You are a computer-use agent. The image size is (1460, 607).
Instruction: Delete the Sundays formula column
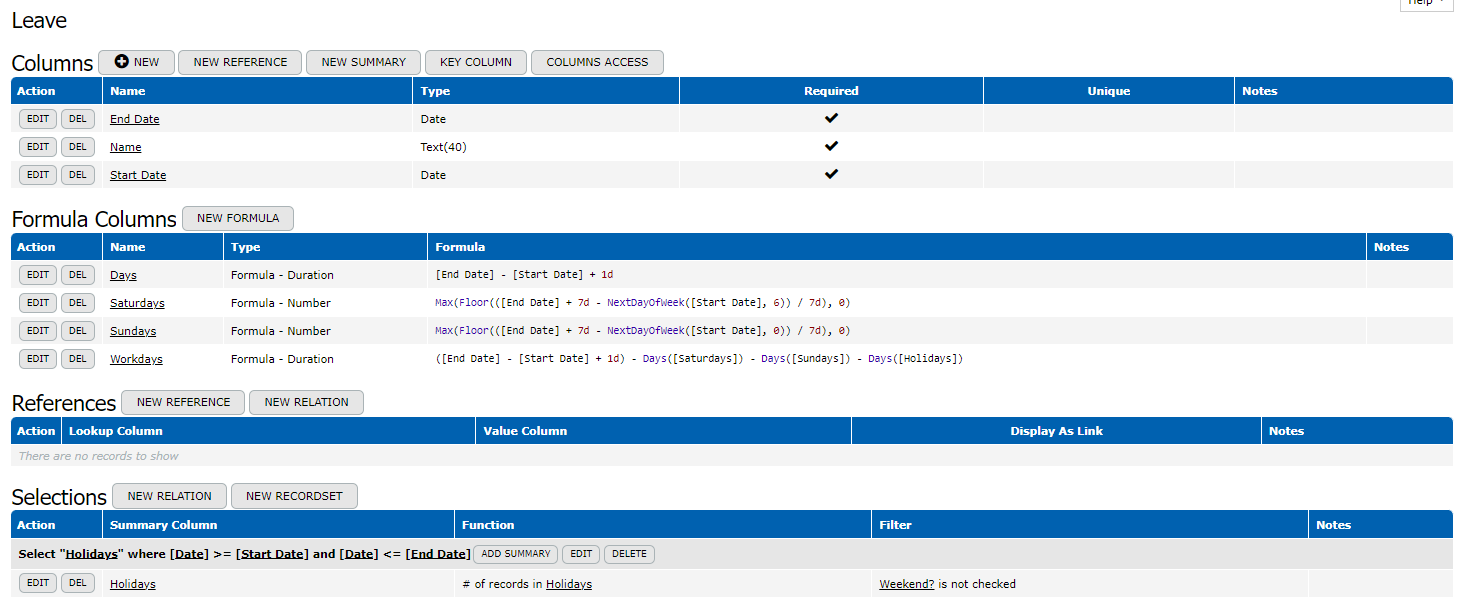[x=78, y=331]
